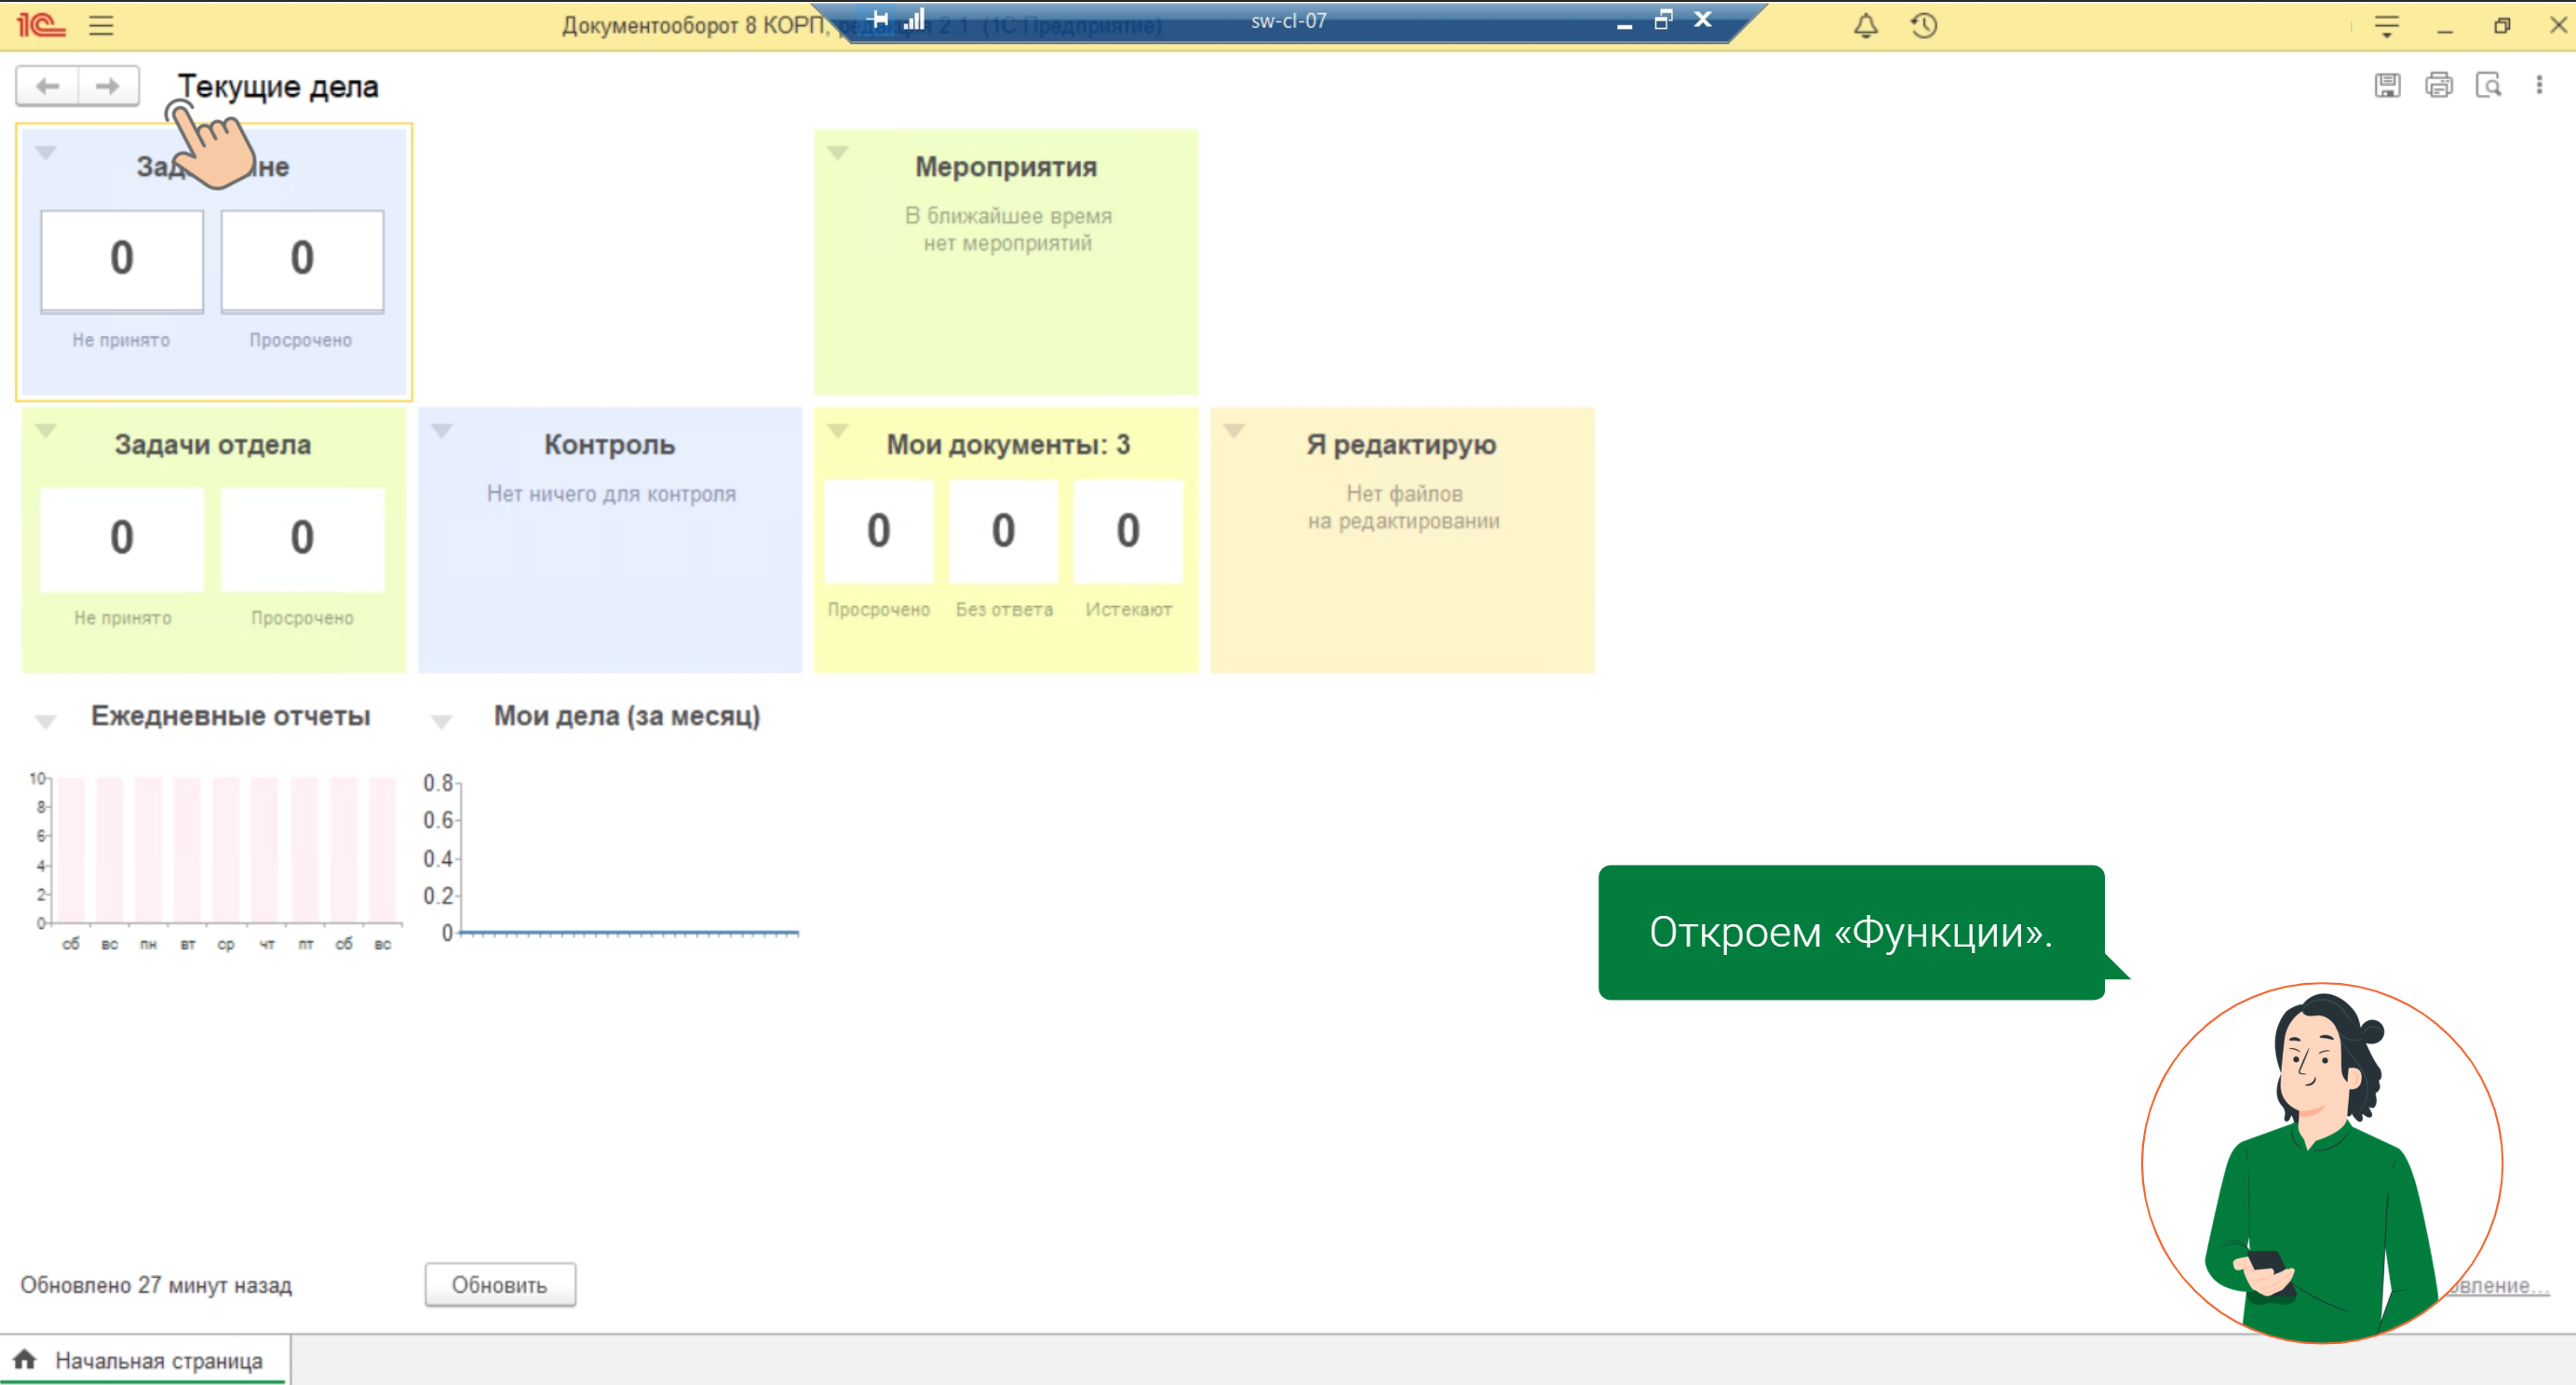Open the service panel settings icon
Viewport: 2576px width, 1385px height.
pyautogui.click(x=2386, y=26)
